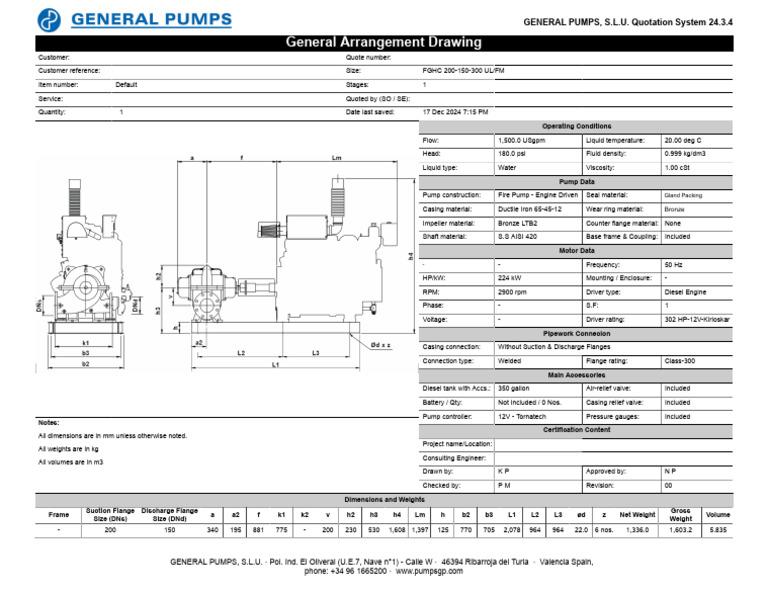The width and height of the screenshot is (768, 594).
Task: Click the GENERAL PUMPS logo wordmark
Action: [x=151, y=19]
